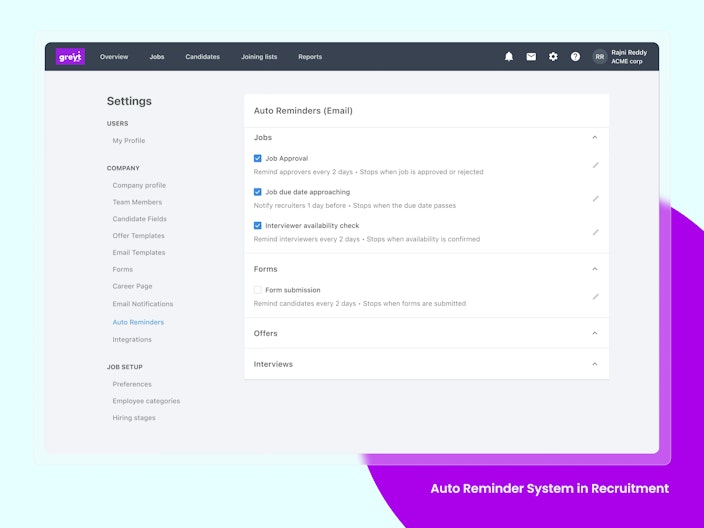Open Email Templates settings
The height and width of the screenshot is (528, 704).
pos(139,252)
